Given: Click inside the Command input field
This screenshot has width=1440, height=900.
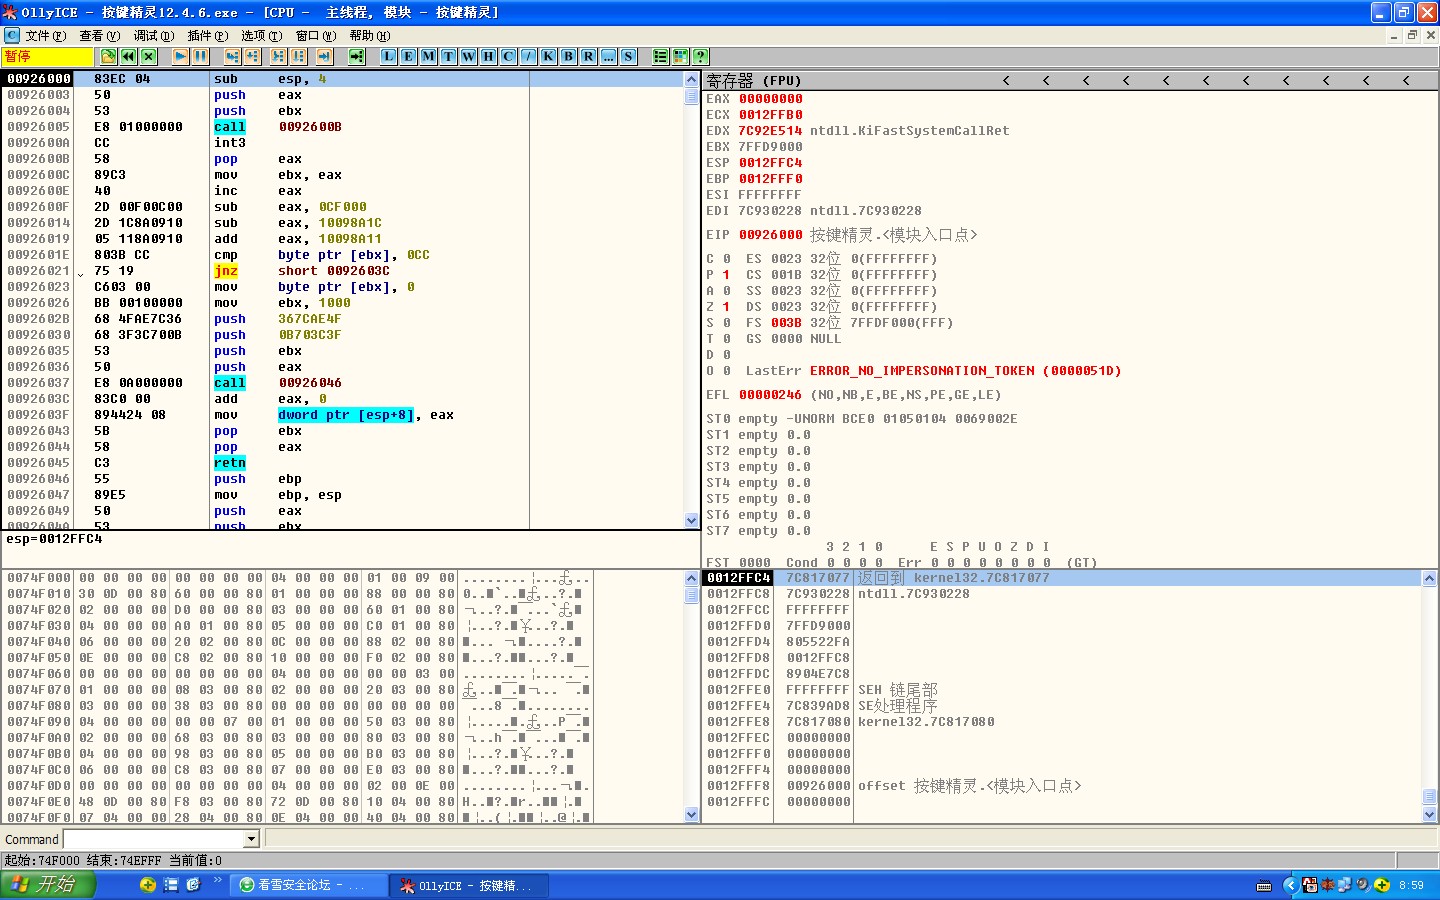Looking at the screenshot, I should [152, 839].
